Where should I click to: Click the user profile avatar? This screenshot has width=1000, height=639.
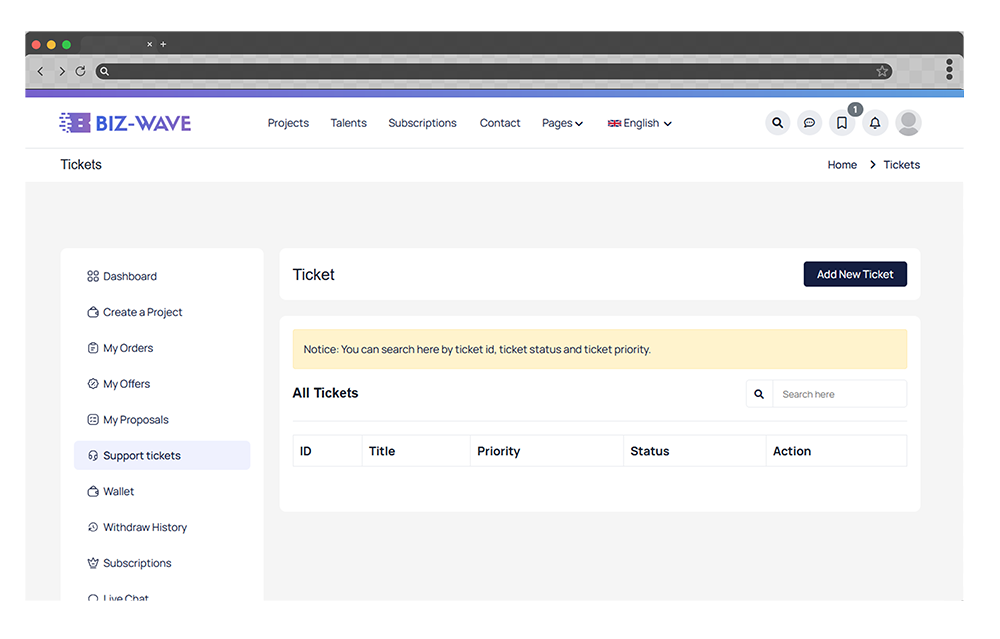[908, 123]
